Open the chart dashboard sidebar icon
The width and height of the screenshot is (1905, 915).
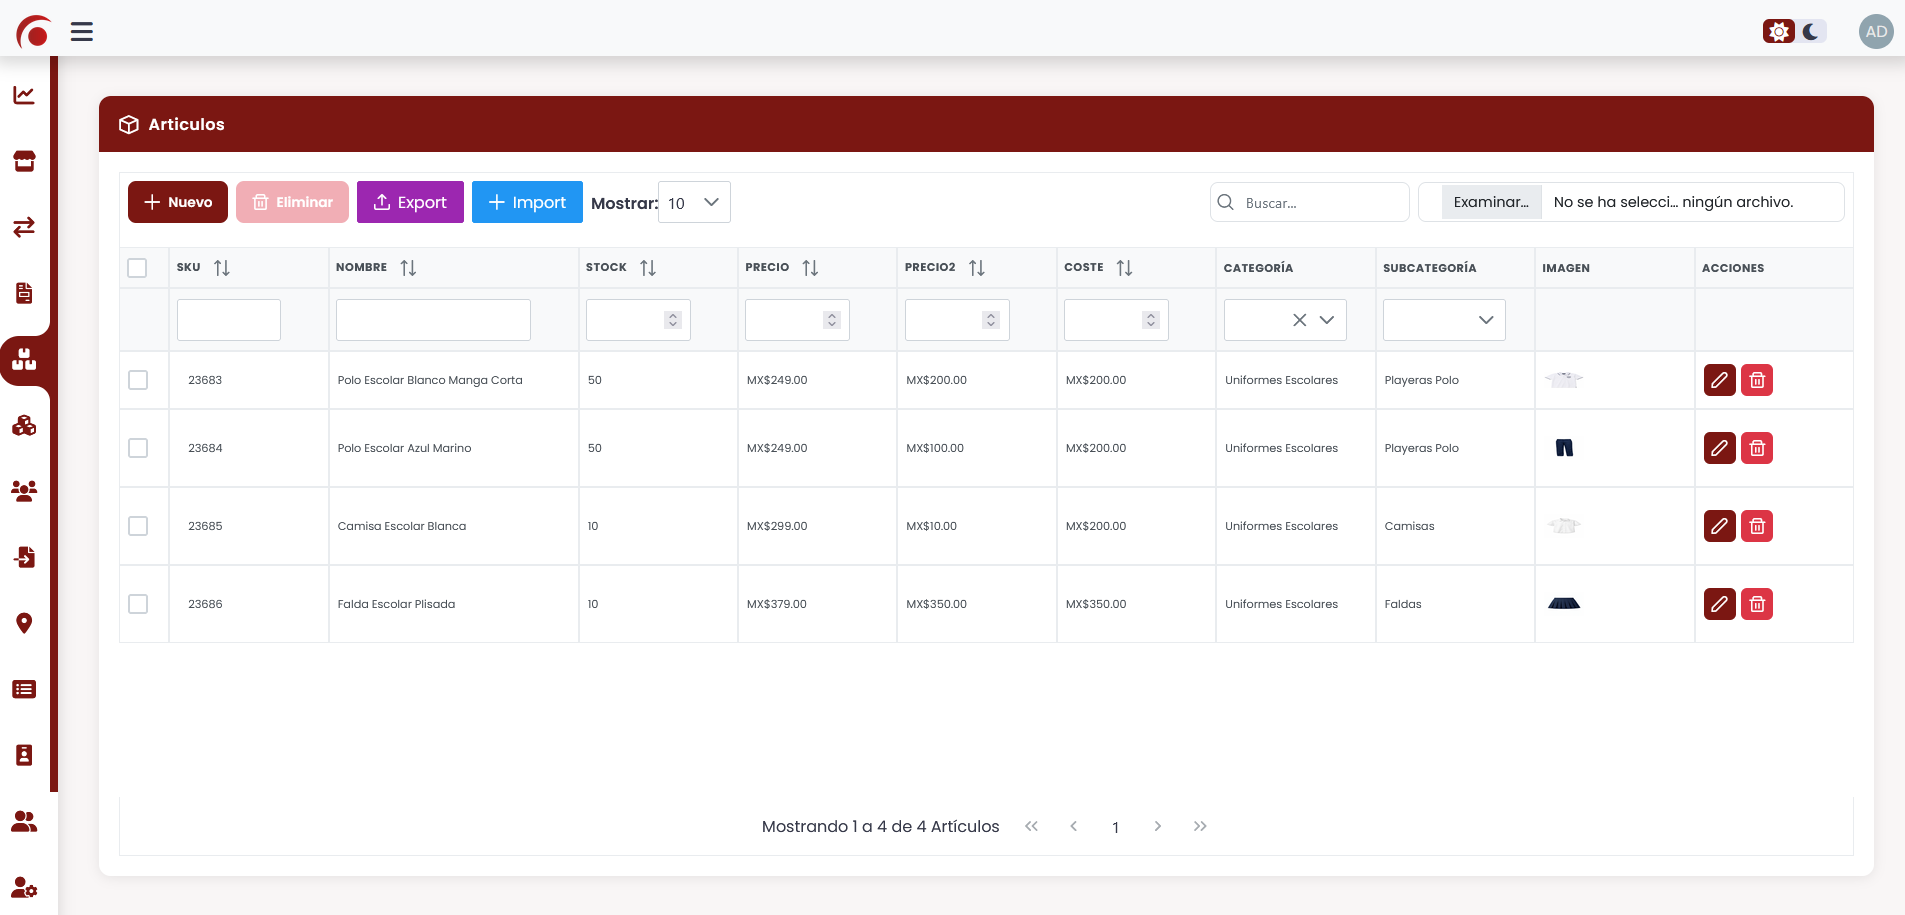click(24, 95)
